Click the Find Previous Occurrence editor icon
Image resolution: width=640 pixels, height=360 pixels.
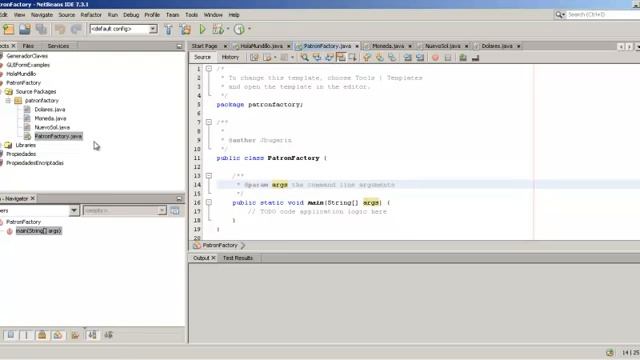pos(317,58)
